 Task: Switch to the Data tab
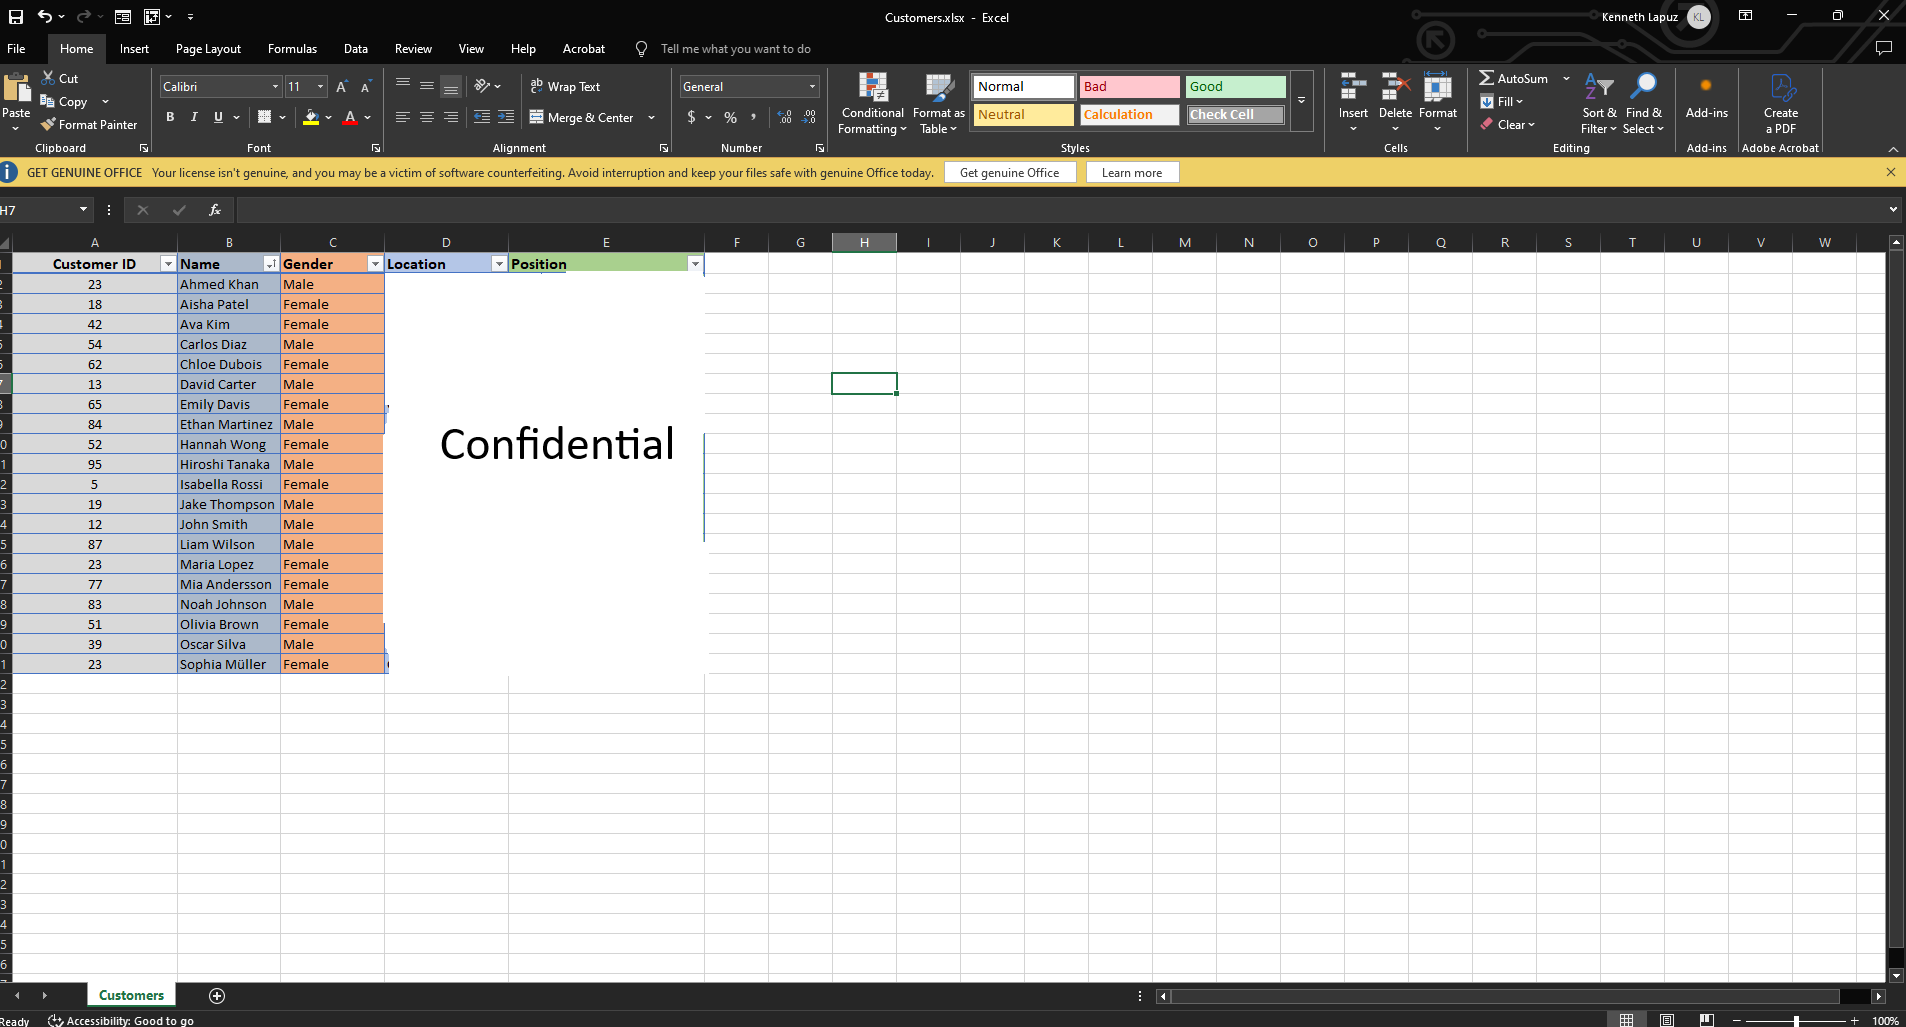[x=356, y=48]
